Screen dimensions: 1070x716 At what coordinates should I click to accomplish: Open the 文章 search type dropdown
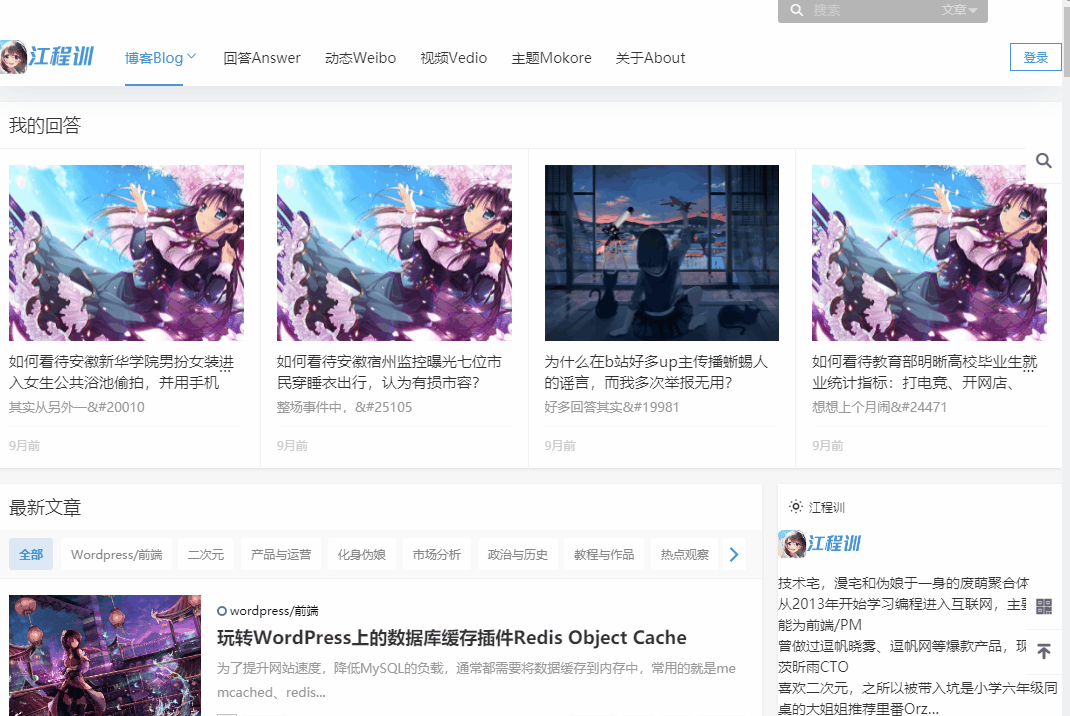(x=959, y=10)
